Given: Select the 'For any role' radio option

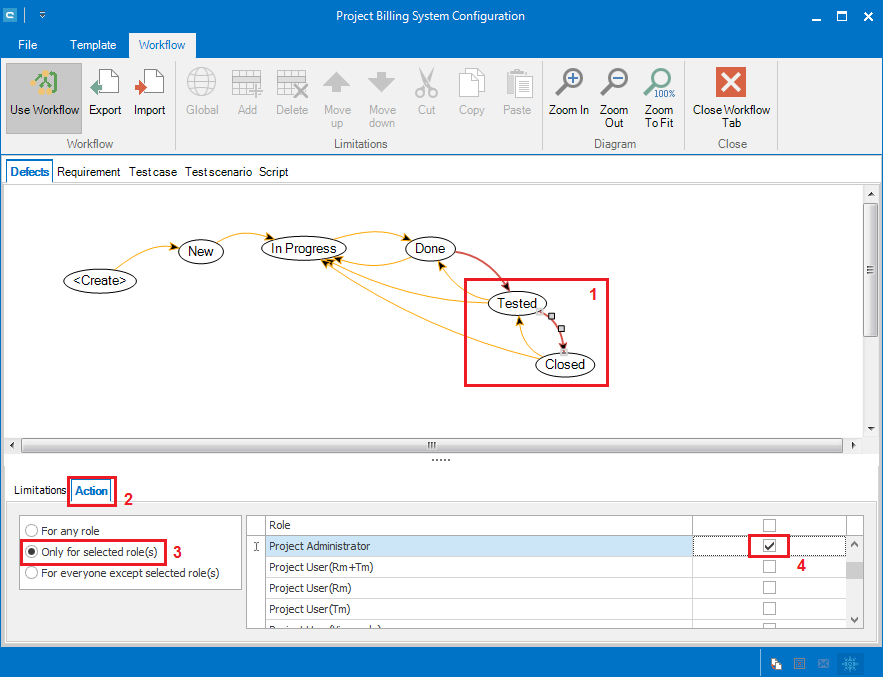Looking at the screenshot, I should point(33,531).
